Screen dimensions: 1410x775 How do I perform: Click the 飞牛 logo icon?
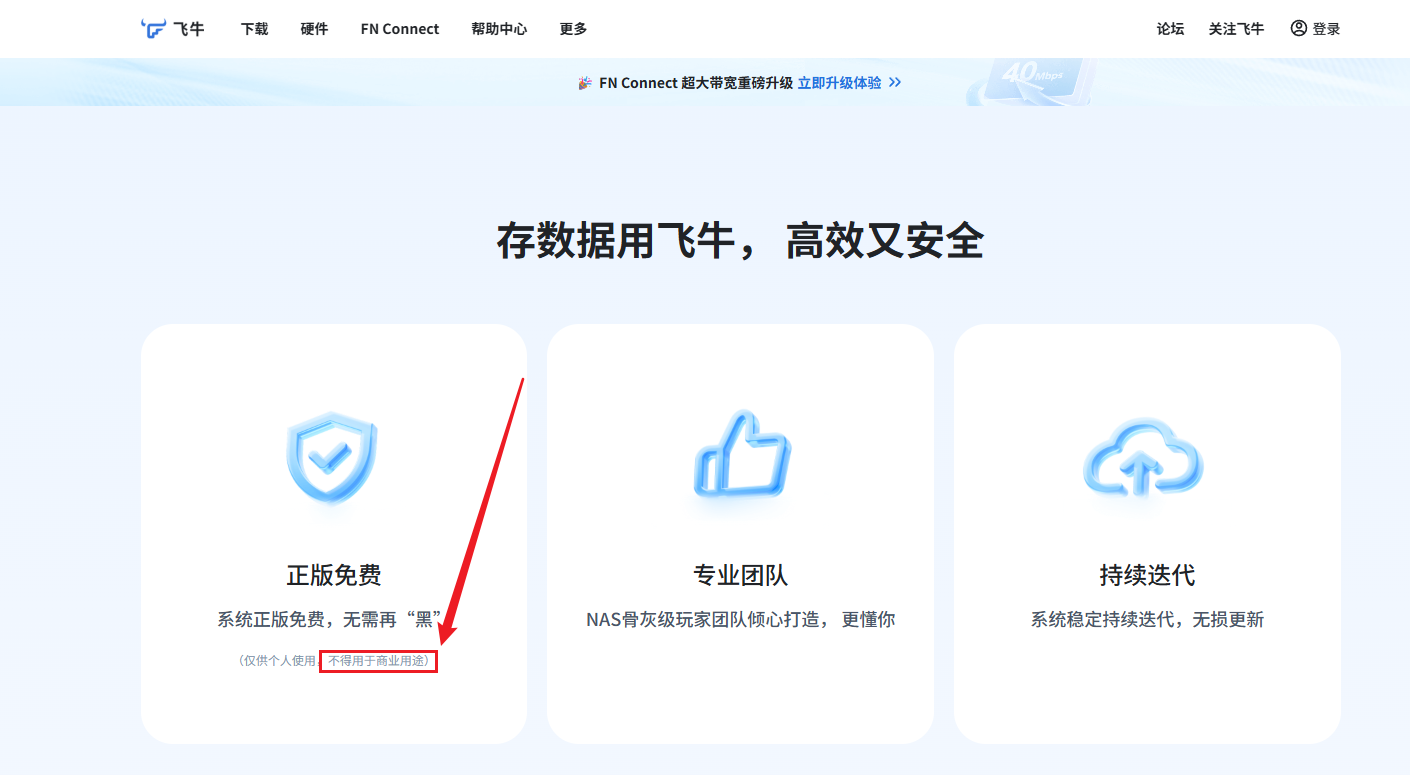tap(153, 29)
